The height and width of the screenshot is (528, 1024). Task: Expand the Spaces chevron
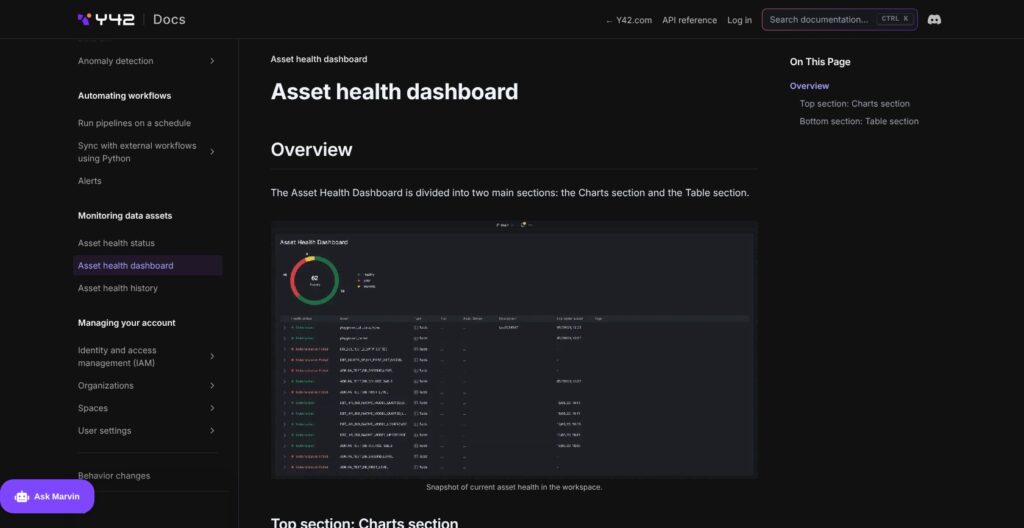point(212,408)
